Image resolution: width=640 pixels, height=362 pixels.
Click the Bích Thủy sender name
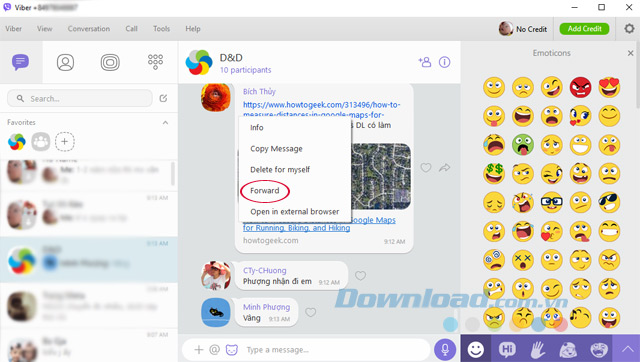[259, 91]
